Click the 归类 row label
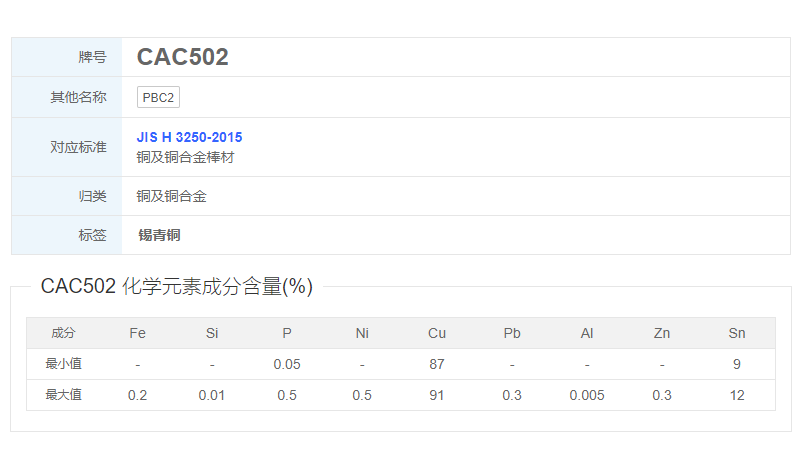This screenshot has height=450, width=800. click(x=92, y=196)
